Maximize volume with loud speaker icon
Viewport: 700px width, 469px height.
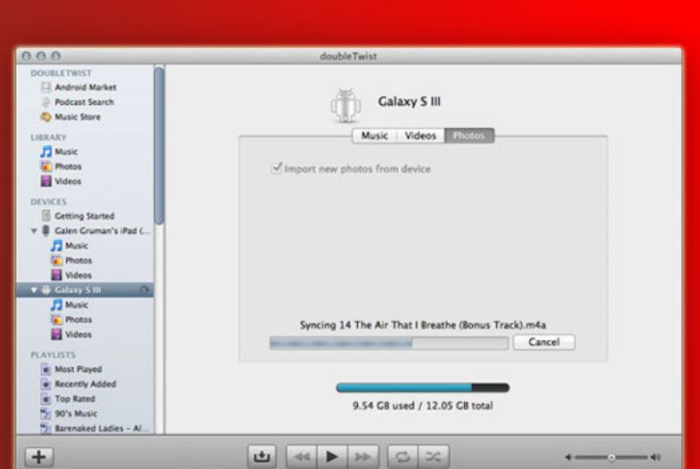point(656,457)
